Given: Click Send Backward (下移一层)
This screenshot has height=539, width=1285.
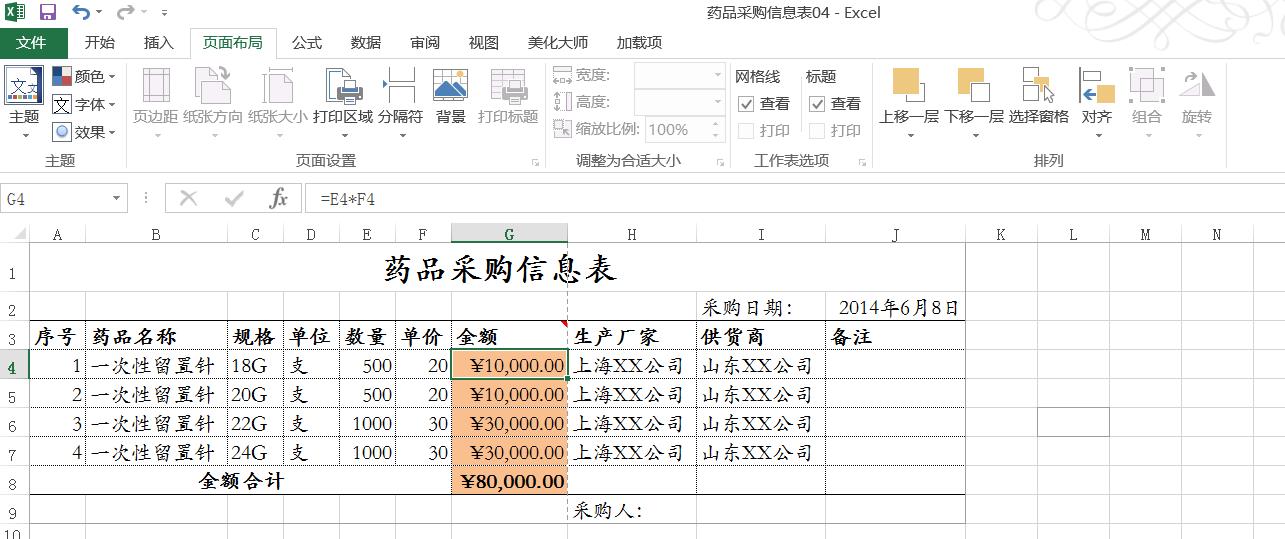Looking at the screenshot, I should click(x=974, y=104).
